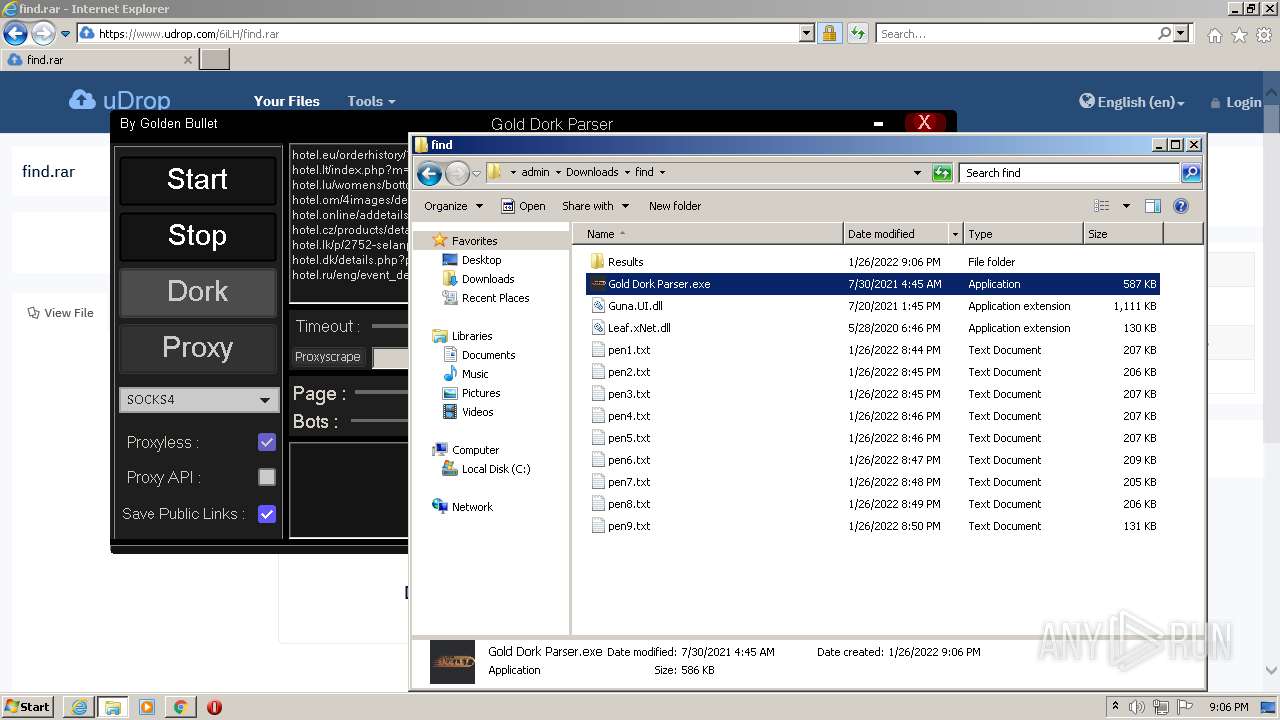The width and height of the screenshot is (1280, 720).
Task: Open Documents library
Action: point(488,355)
